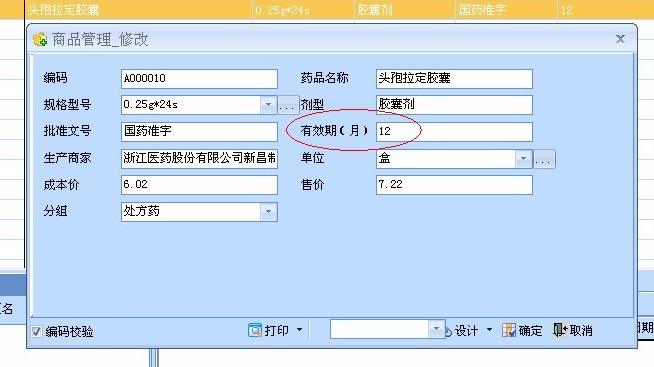
Task: Click the 打印 printer icon
Action: (254, 330)
